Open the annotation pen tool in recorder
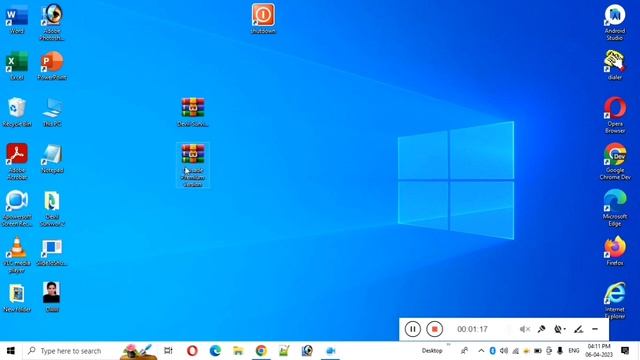Viewport: 640px width, 360px height. [578, 329]
